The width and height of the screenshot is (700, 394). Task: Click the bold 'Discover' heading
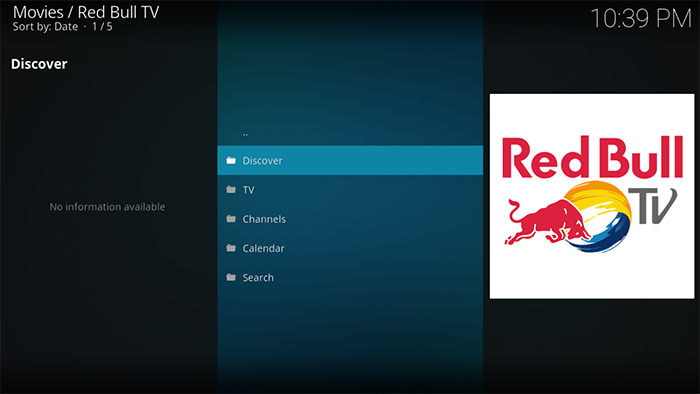click(x=39, y=64)
